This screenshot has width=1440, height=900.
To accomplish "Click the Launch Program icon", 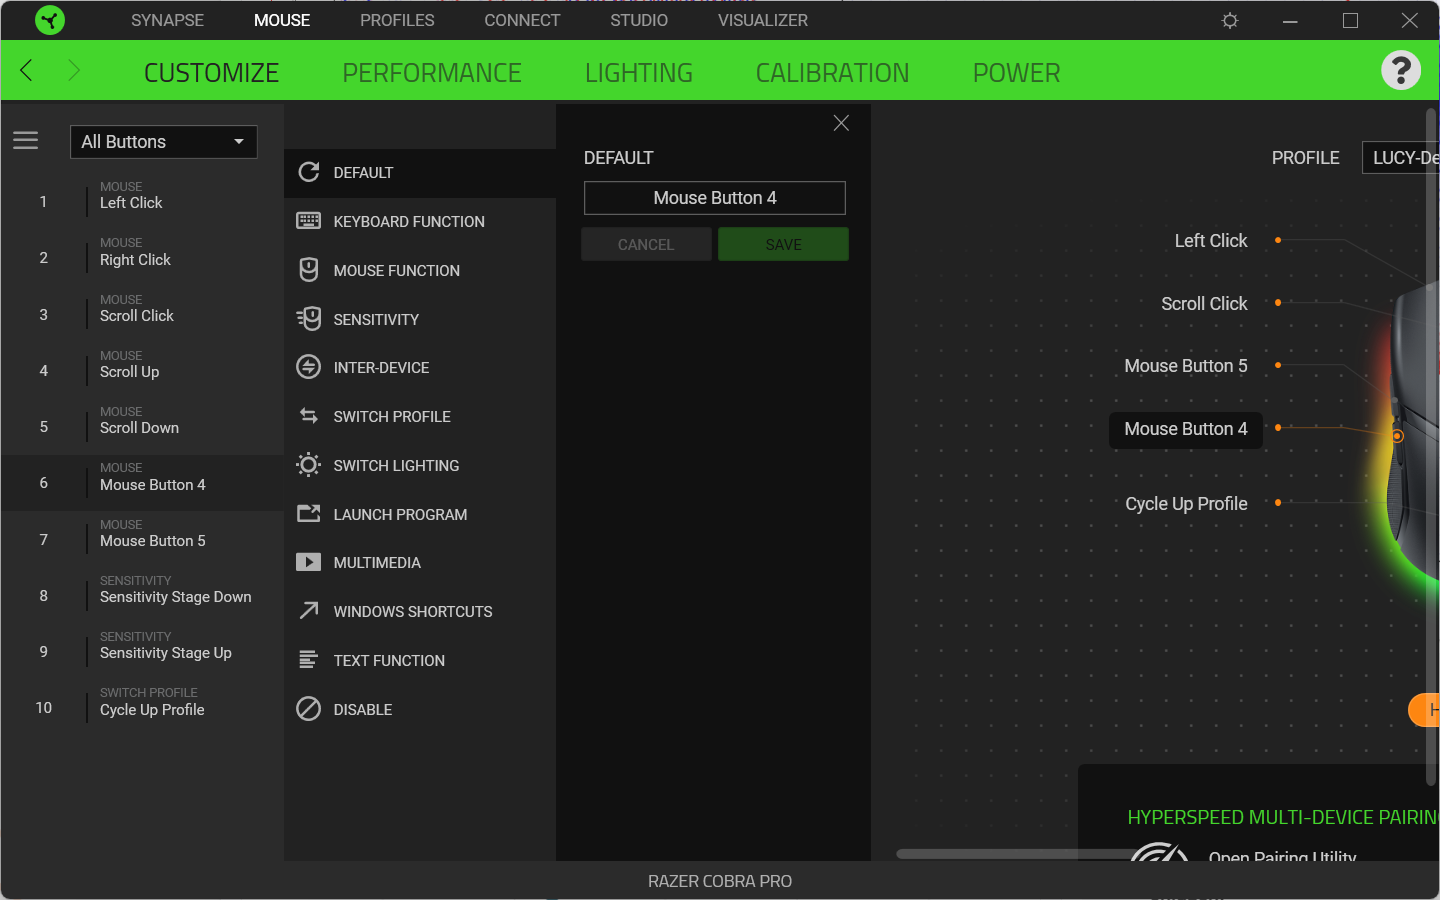I will (x=309, y=514).
